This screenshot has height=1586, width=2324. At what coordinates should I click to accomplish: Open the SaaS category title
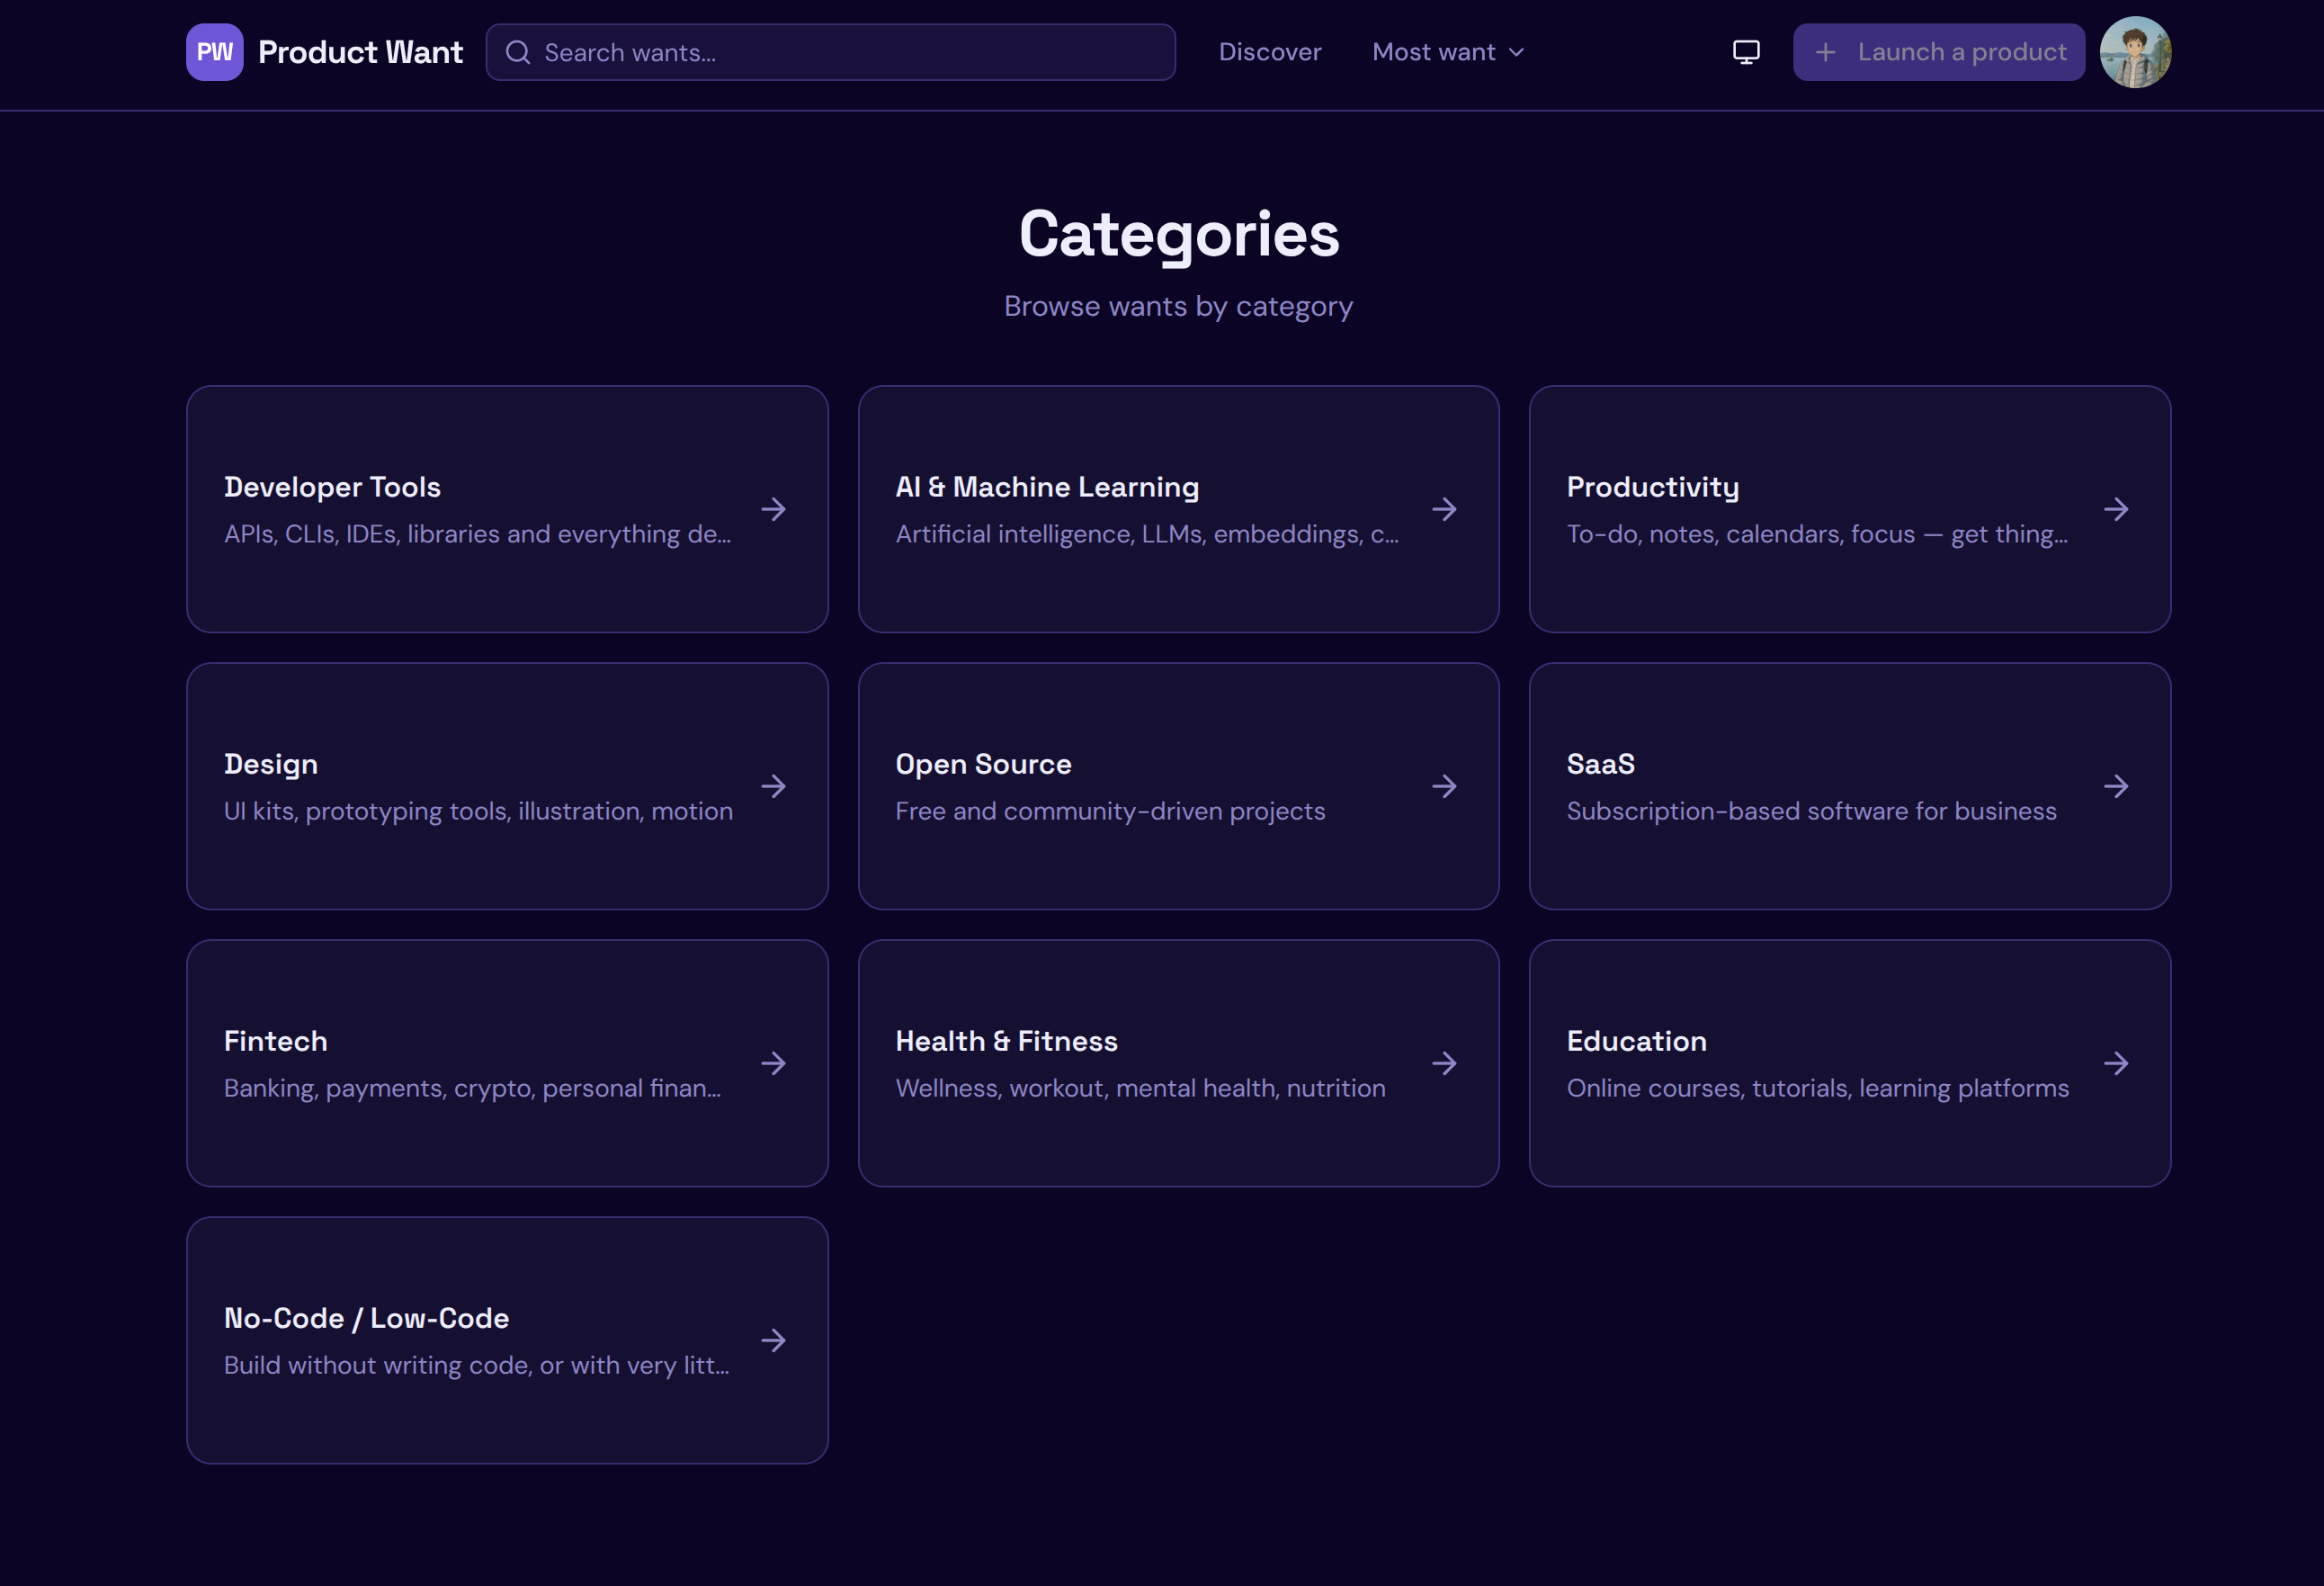[x=1600, y=764]
